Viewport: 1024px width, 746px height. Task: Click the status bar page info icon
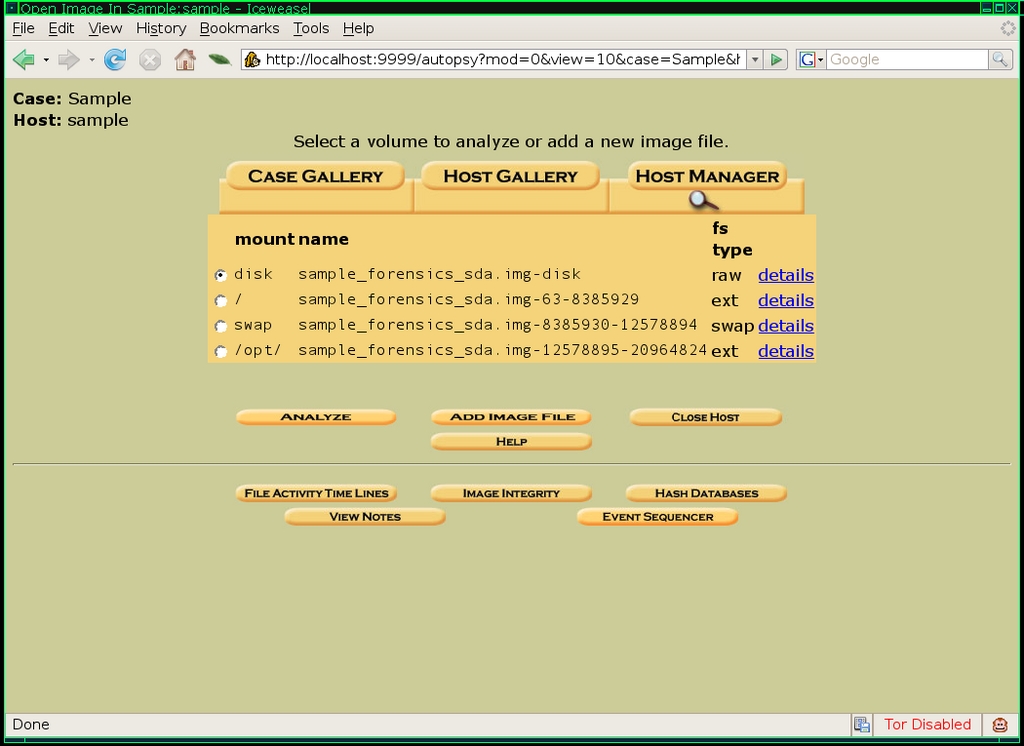tap(861, 725)
